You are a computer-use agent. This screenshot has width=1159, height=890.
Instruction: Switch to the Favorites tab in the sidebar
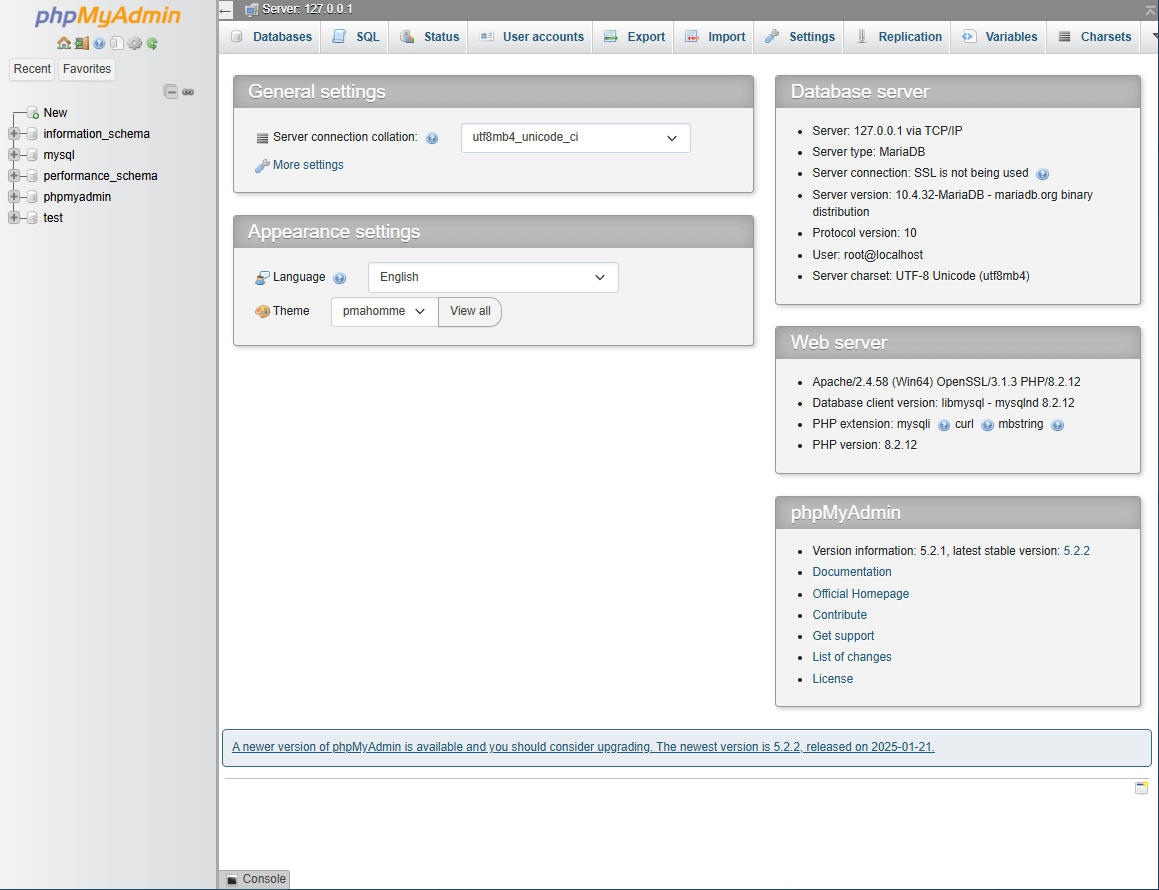[86, 69]
